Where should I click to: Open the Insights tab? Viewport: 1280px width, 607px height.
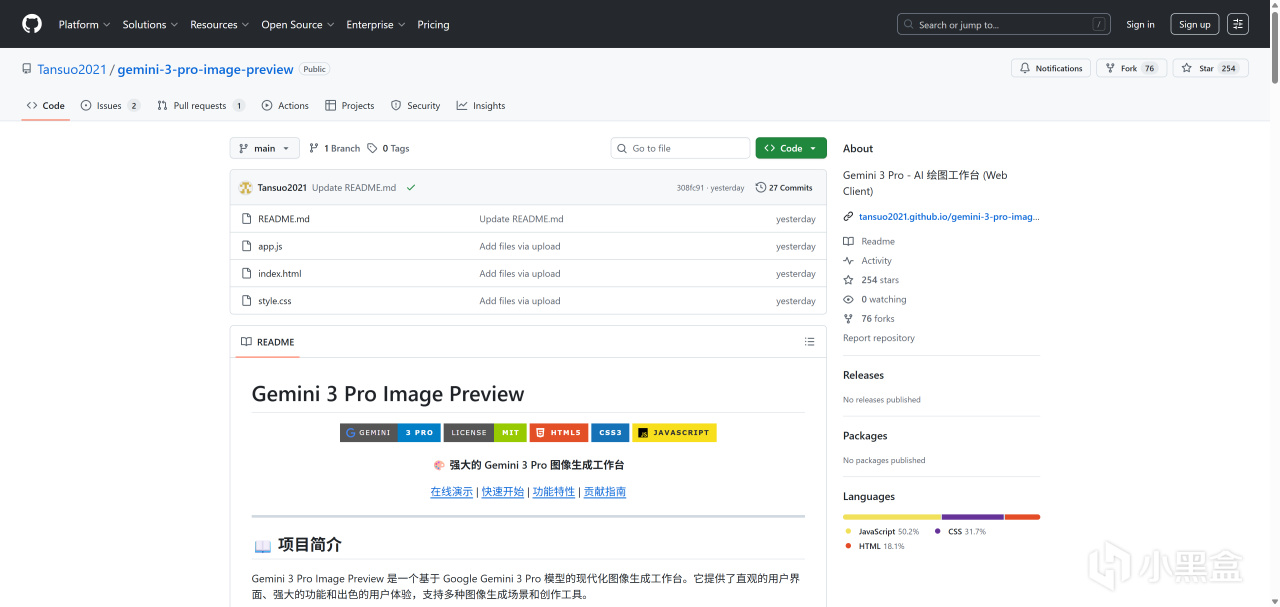click(481, 105)
